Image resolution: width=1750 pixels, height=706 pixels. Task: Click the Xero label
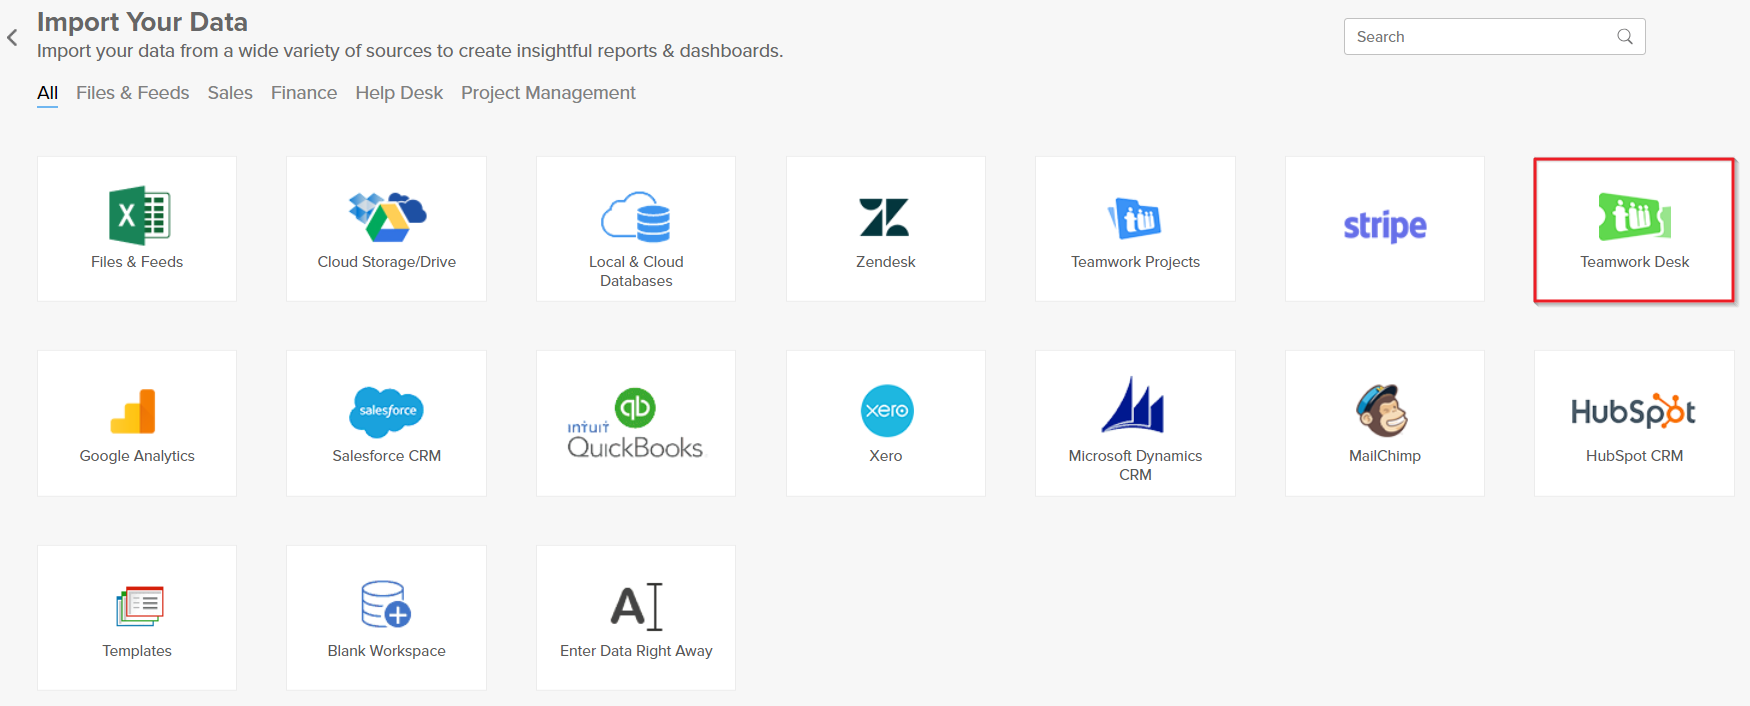886,456
